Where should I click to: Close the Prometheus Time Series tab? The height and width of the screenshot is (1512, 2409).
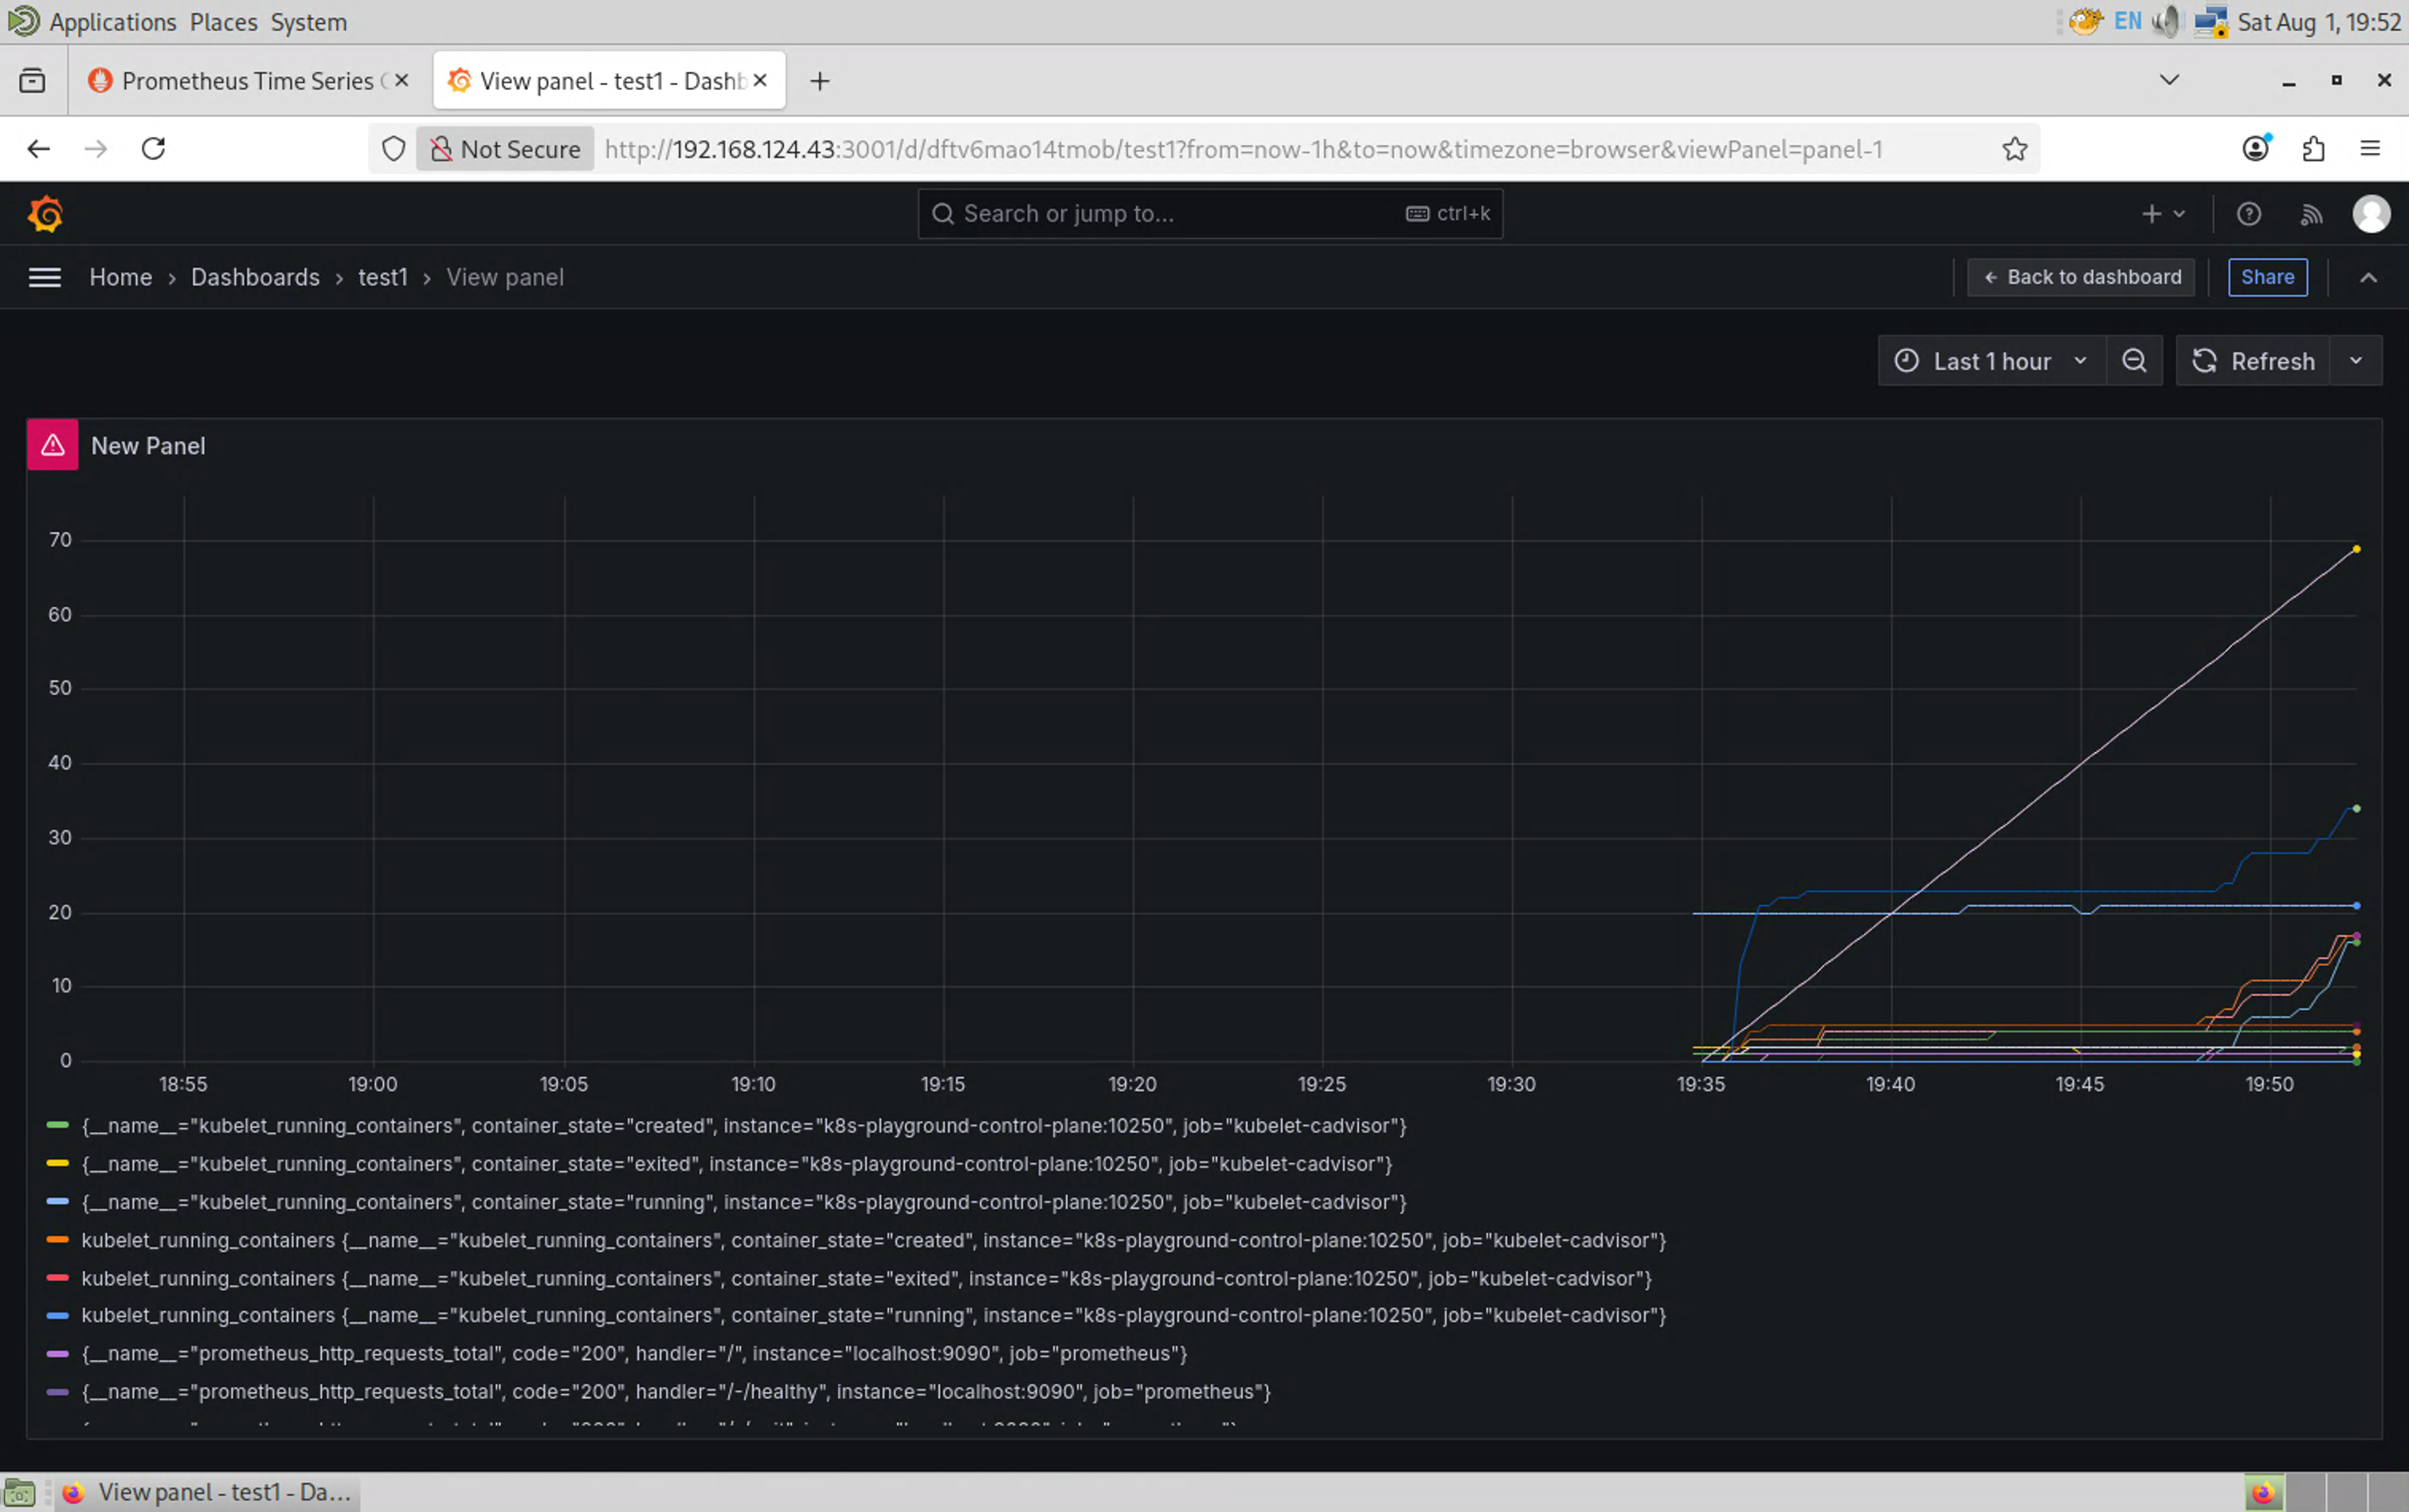tap(402, 80)
